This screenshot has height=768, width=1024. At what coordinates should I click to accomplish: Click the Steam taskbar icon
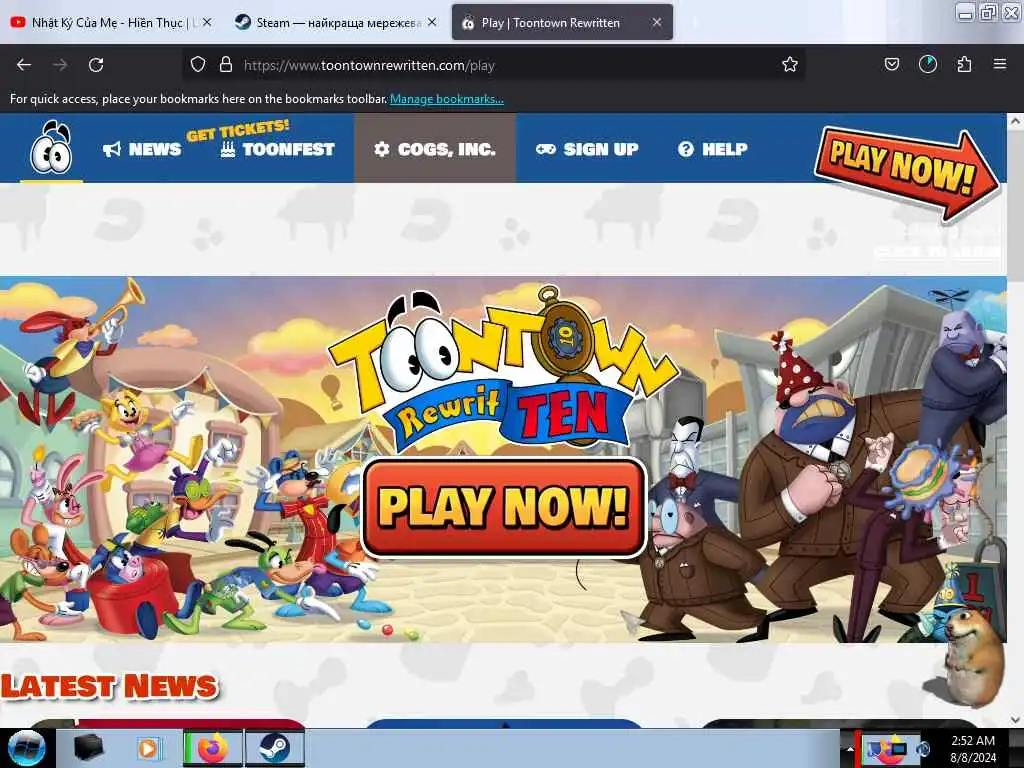tap(275, 748)
